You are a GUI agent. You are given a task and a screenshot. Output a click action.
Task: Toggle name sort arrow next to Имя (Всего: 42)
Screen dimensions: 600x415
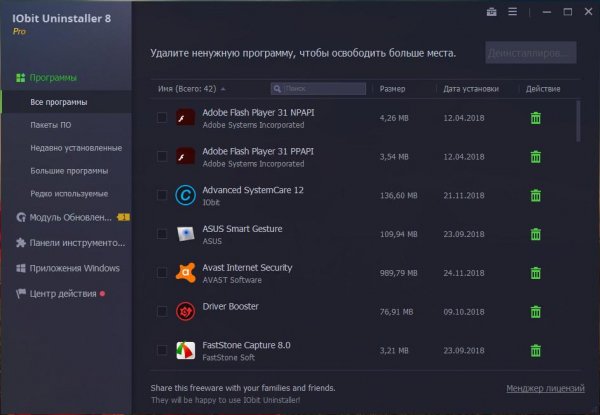pos(223,89)
